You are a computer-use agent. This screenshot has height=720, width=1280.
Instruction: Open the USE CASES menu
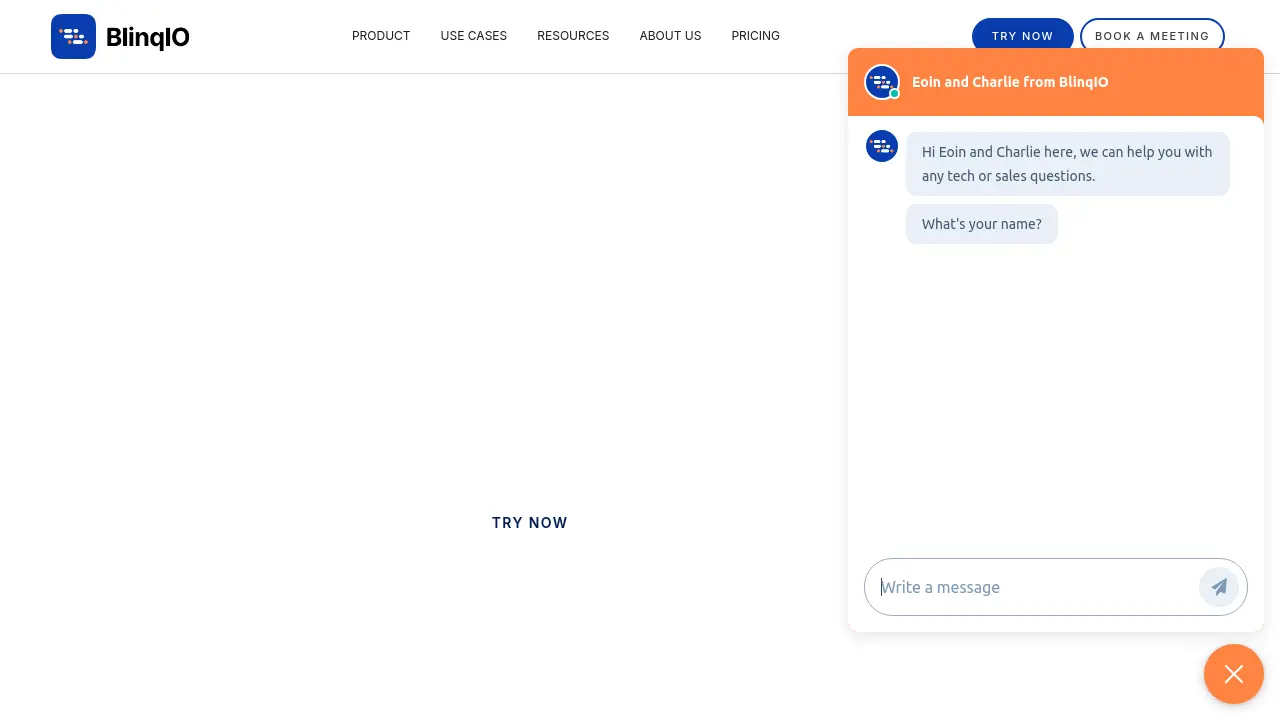point(474,36)
